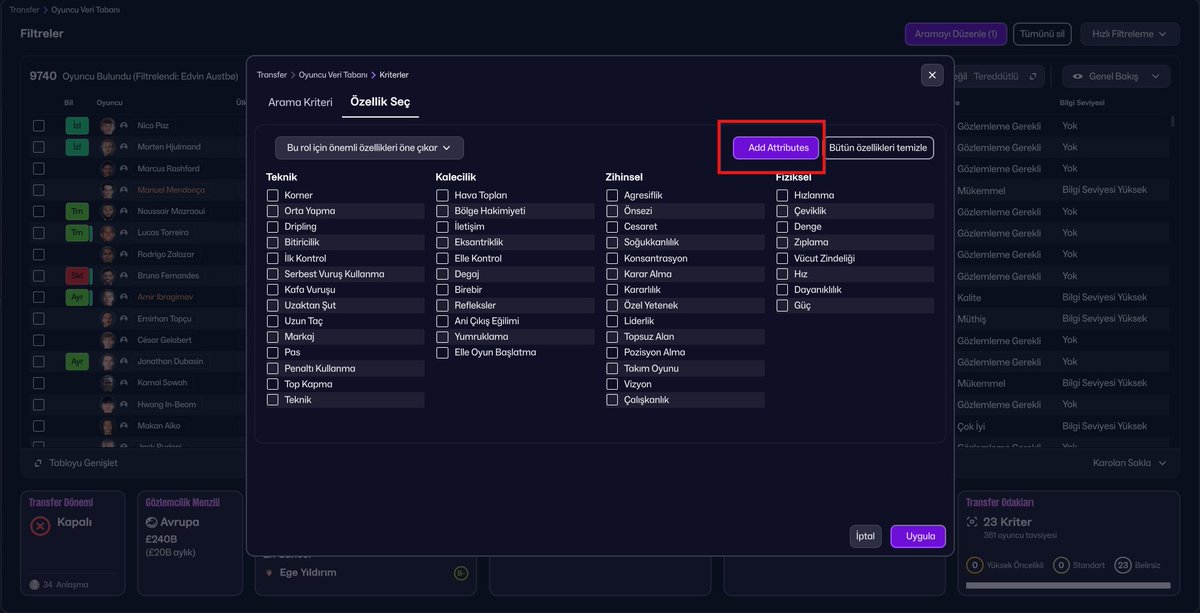Click the icon beside 23 Kriter

pyautogui.click(x=972, y=522)
